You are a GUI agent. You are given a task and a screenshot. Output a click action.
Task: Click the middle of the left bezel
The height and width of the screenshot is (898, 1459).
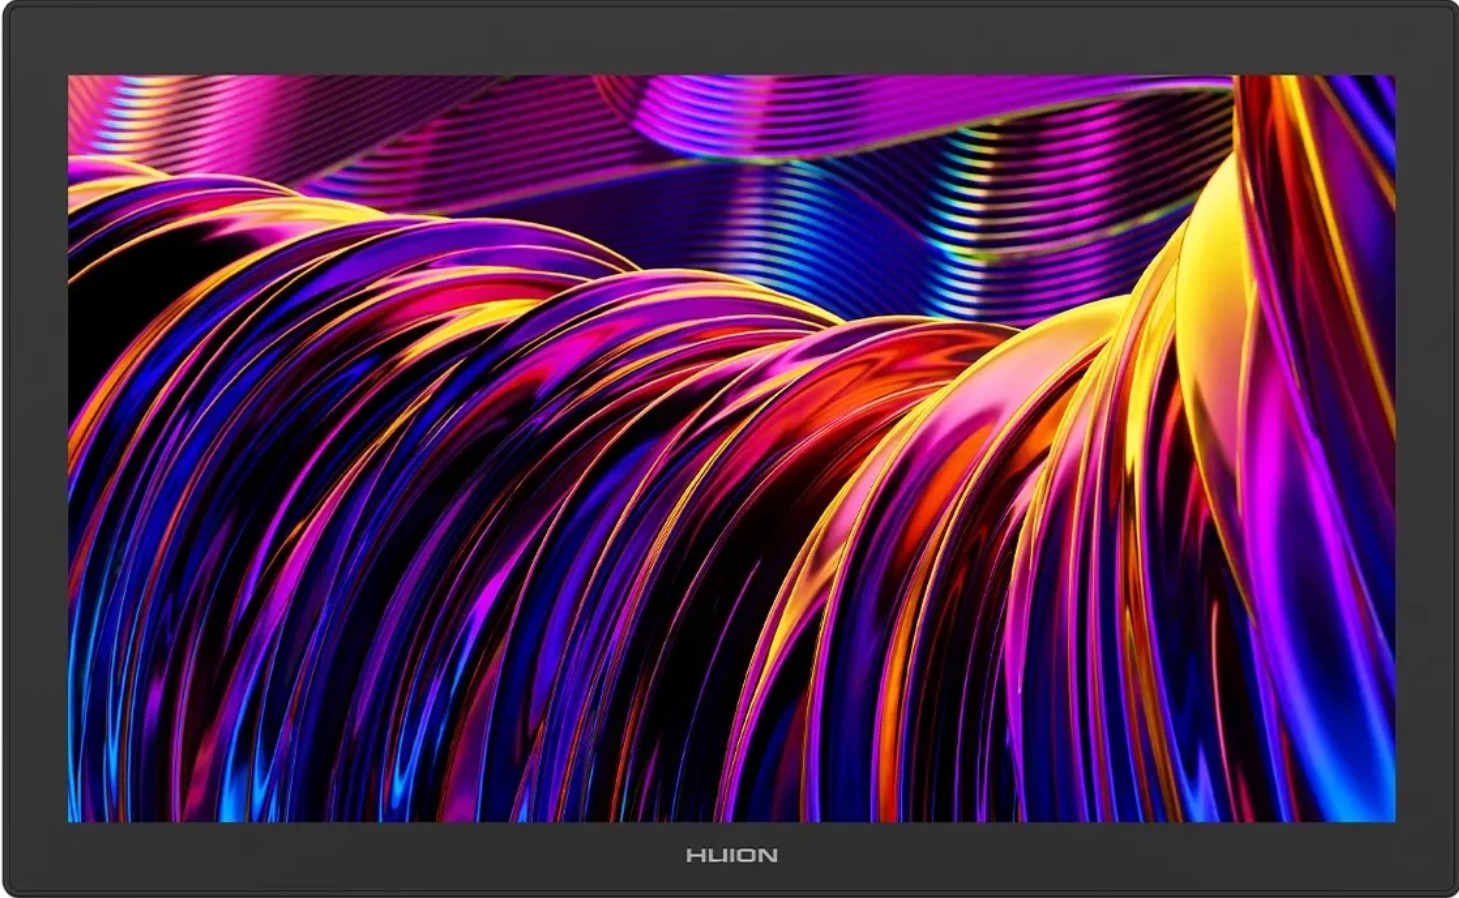35,450
